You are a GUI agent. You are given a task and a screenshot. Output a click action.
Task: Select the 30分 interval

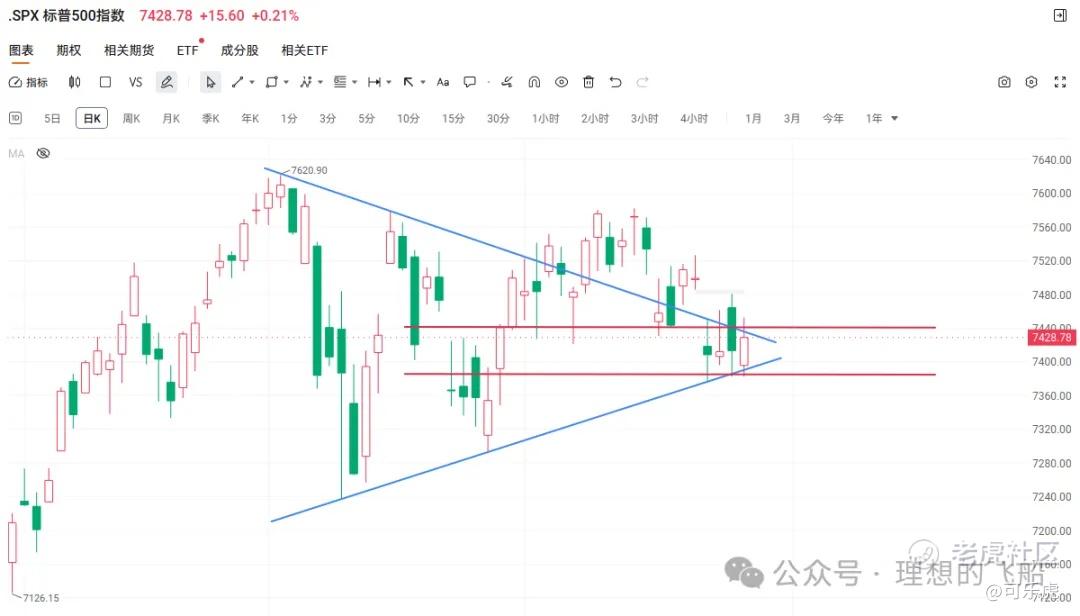pos(498,119)
